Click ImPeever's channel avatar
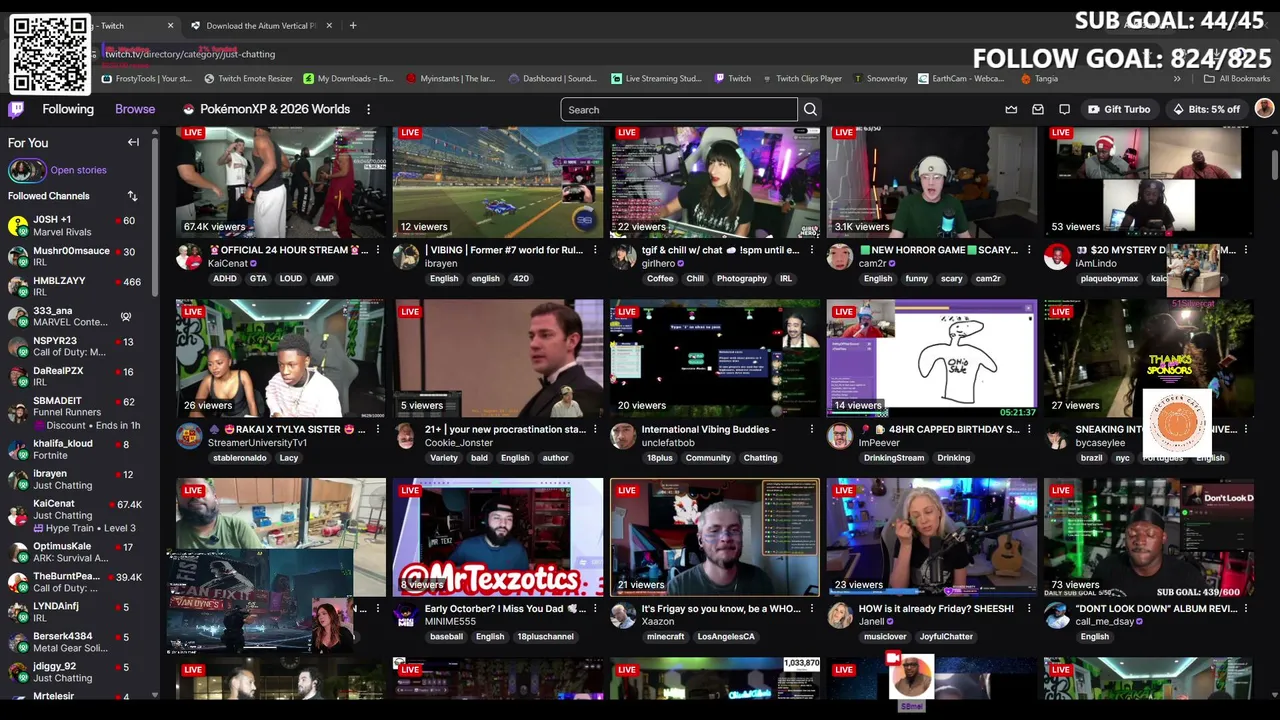This screenshot has width=1280, height=720. (840, 436)
